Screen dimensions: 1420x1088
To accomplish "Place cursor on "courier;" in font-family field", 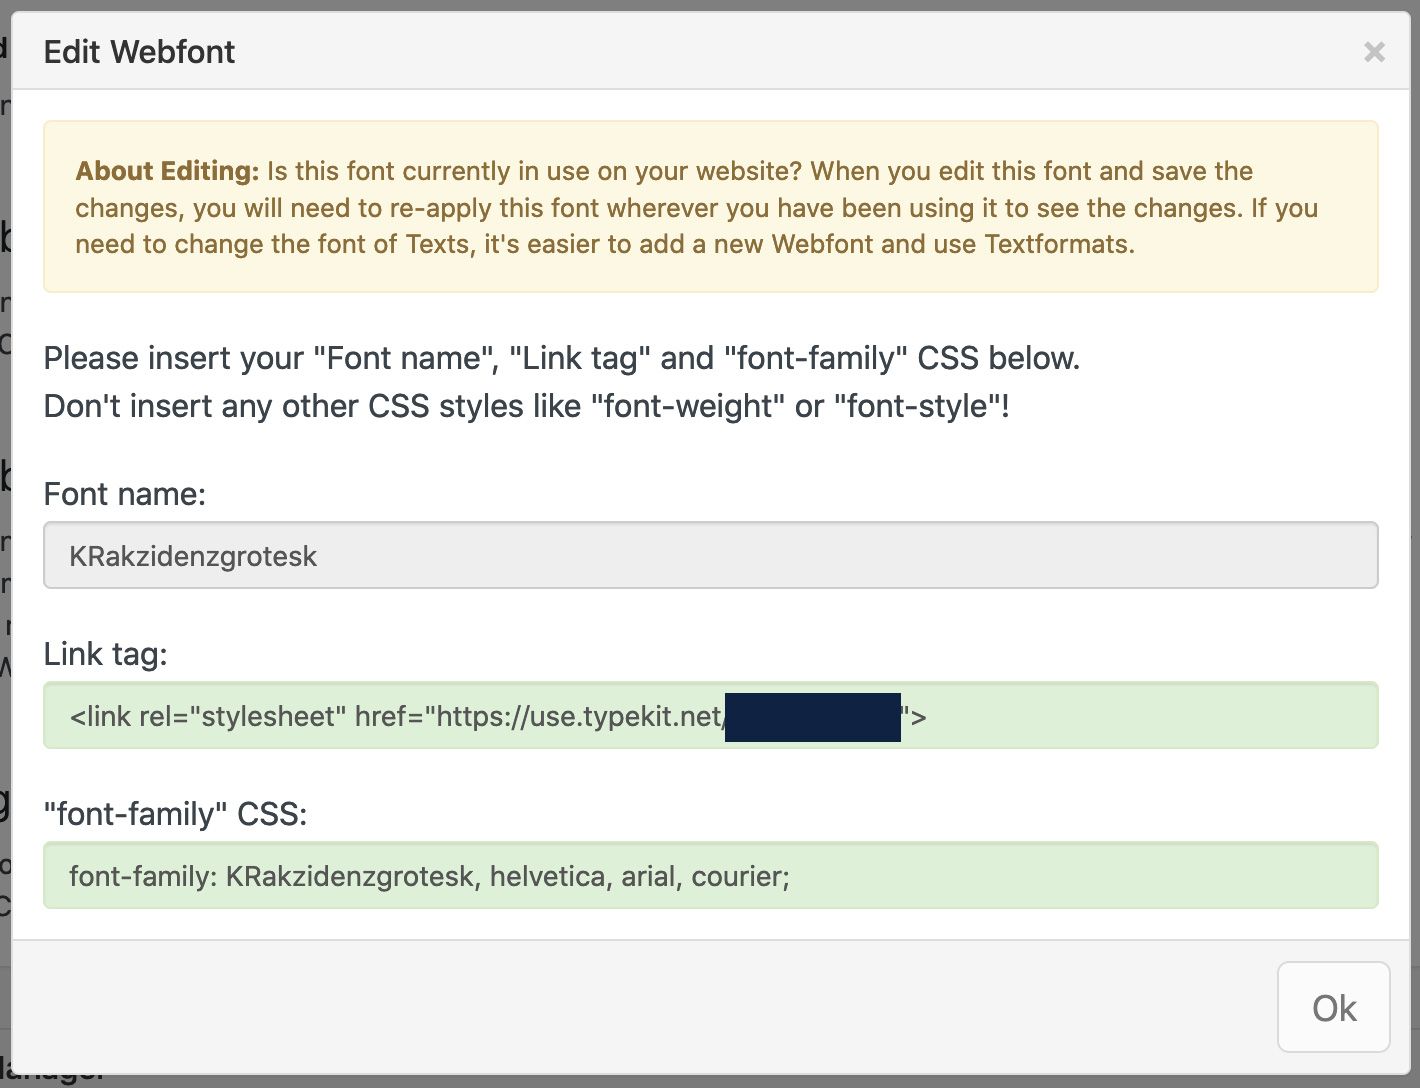I will pos(740,876).
